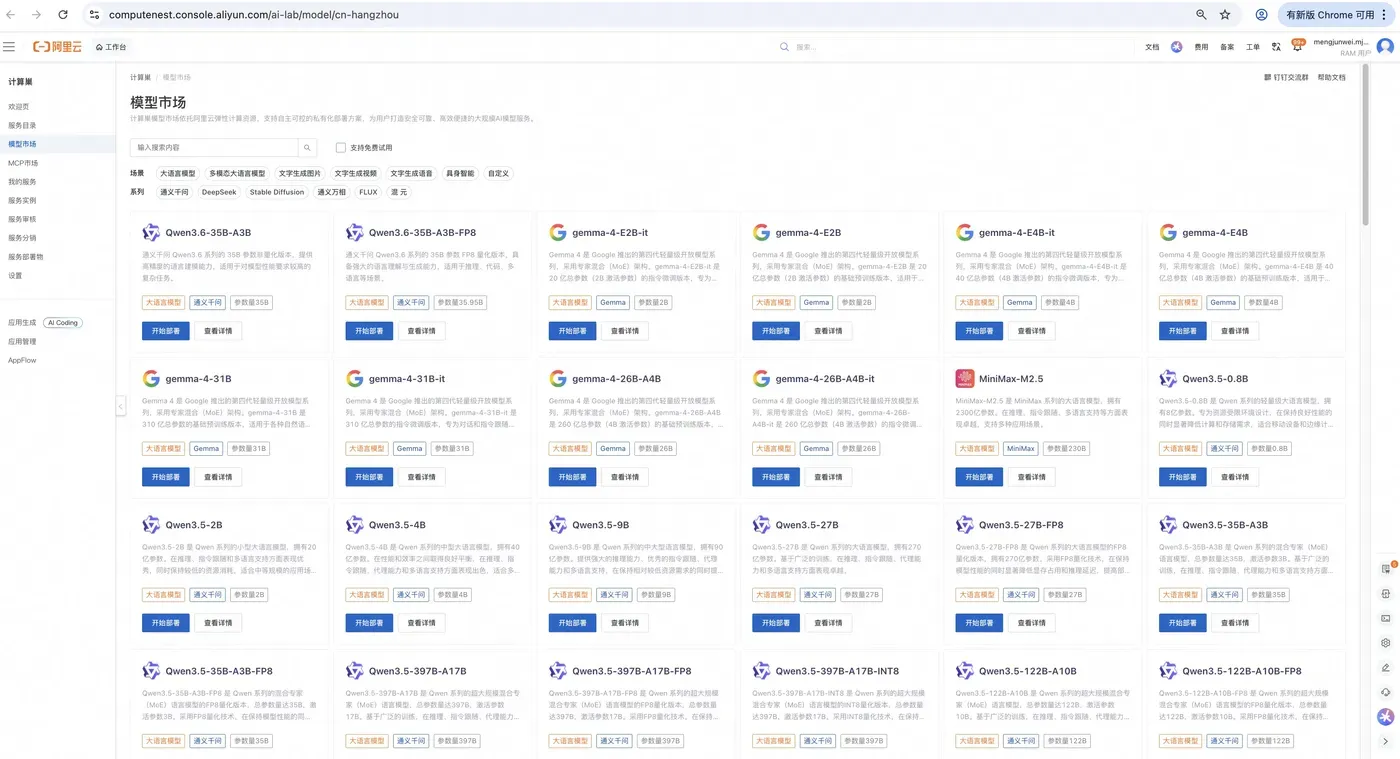The width and height of the screenshot is (1400, 759).
Task: Click the 参数量230B tag on MiniMax-M2.5
Action: click(x=1067, y=449)
